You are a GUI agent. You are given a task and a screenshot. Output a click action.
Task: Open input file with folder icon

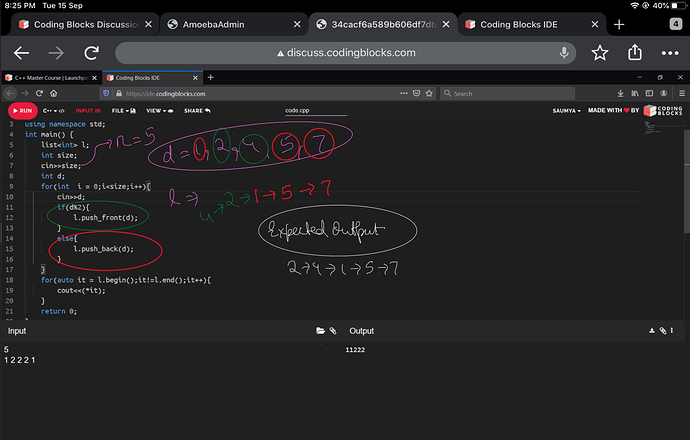click(x=320, y=330)
